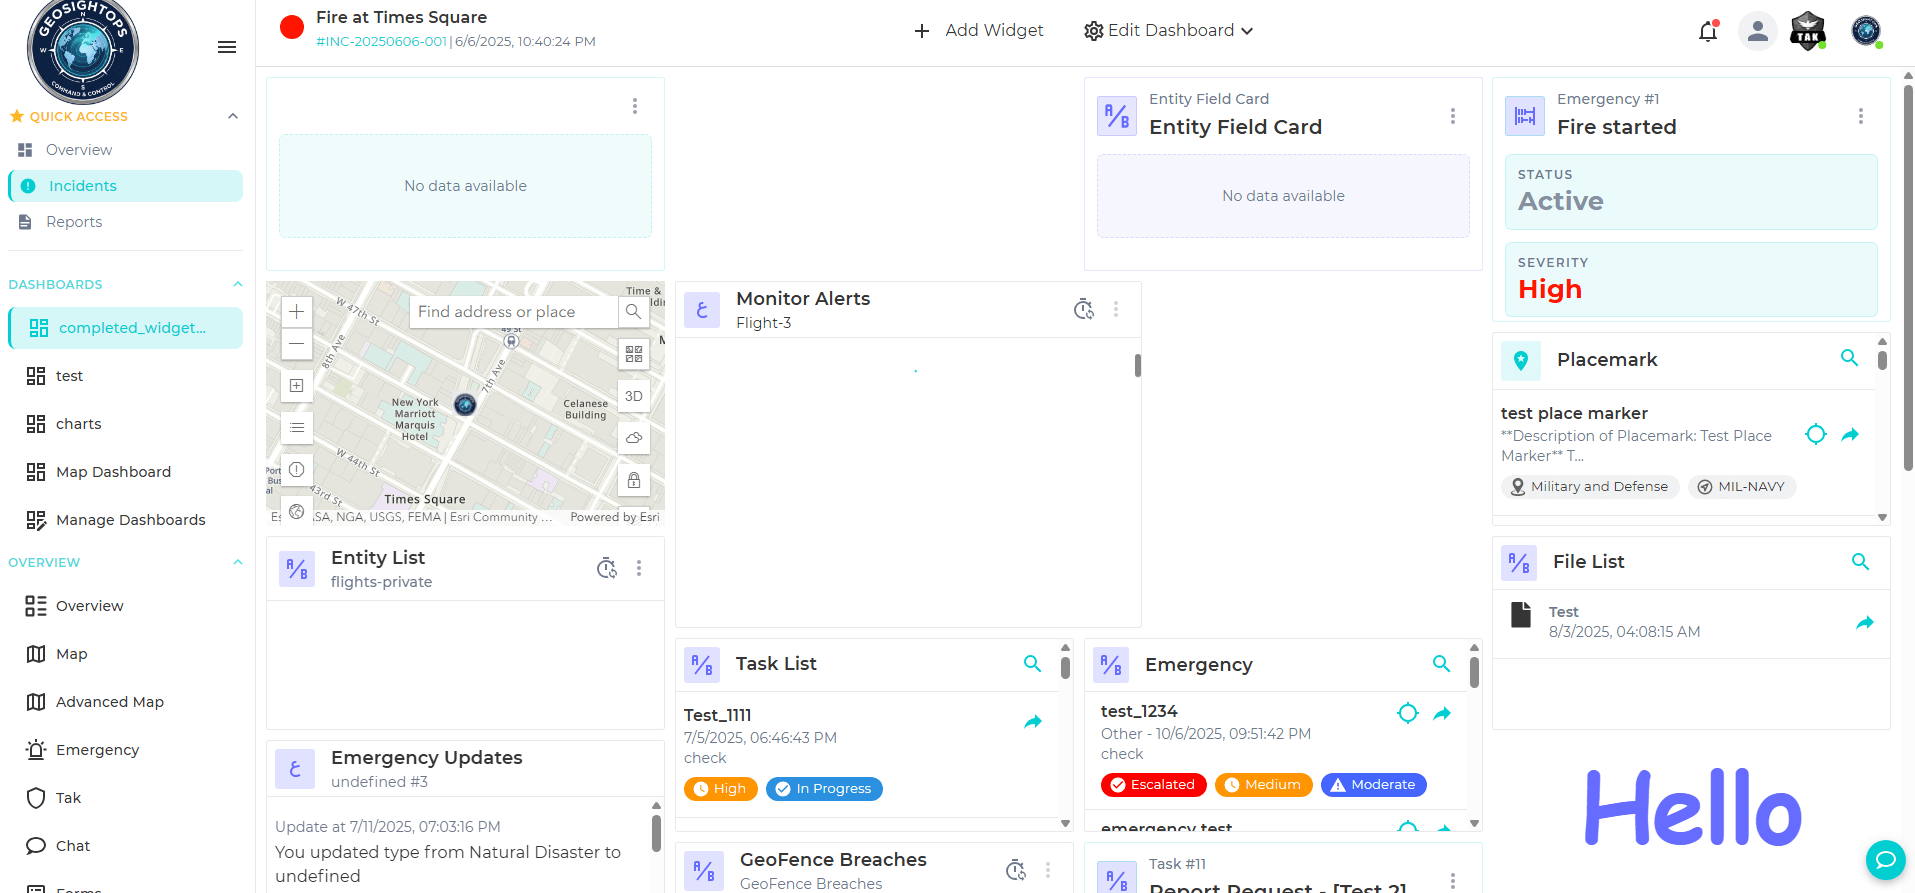
Task: Open the user profile avatar
Action: tap(1757, 31)
